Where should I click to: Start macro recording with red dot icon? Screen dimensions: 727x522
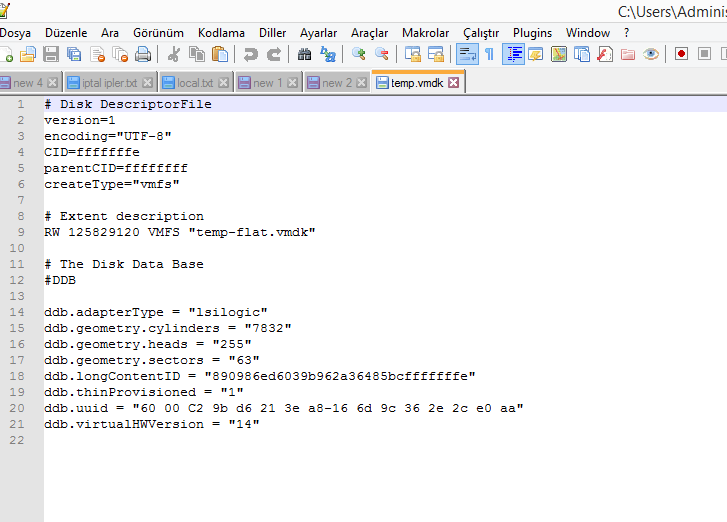(x=681, y=54)
